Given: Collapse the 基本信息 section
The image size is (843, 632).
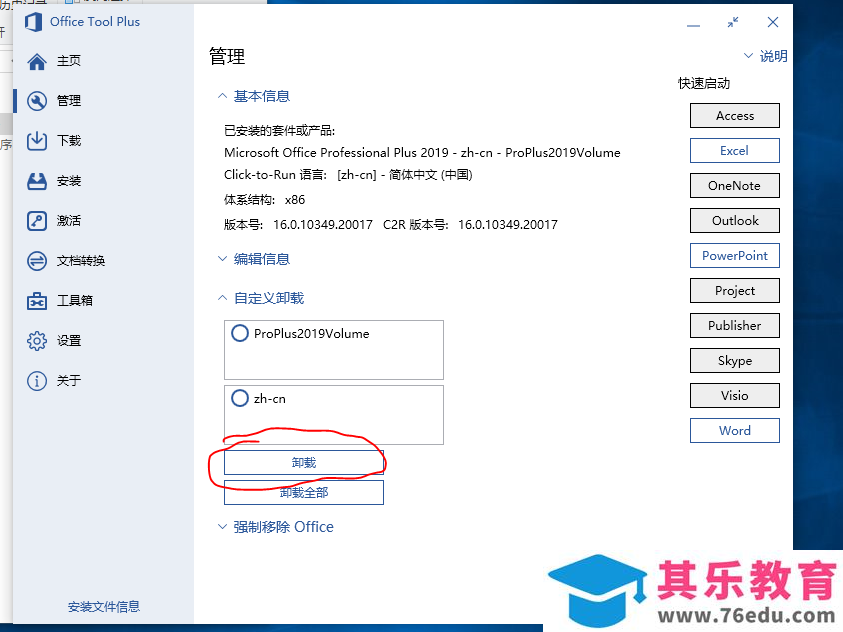Looking at the screenshot, I should tap(254, 96).
